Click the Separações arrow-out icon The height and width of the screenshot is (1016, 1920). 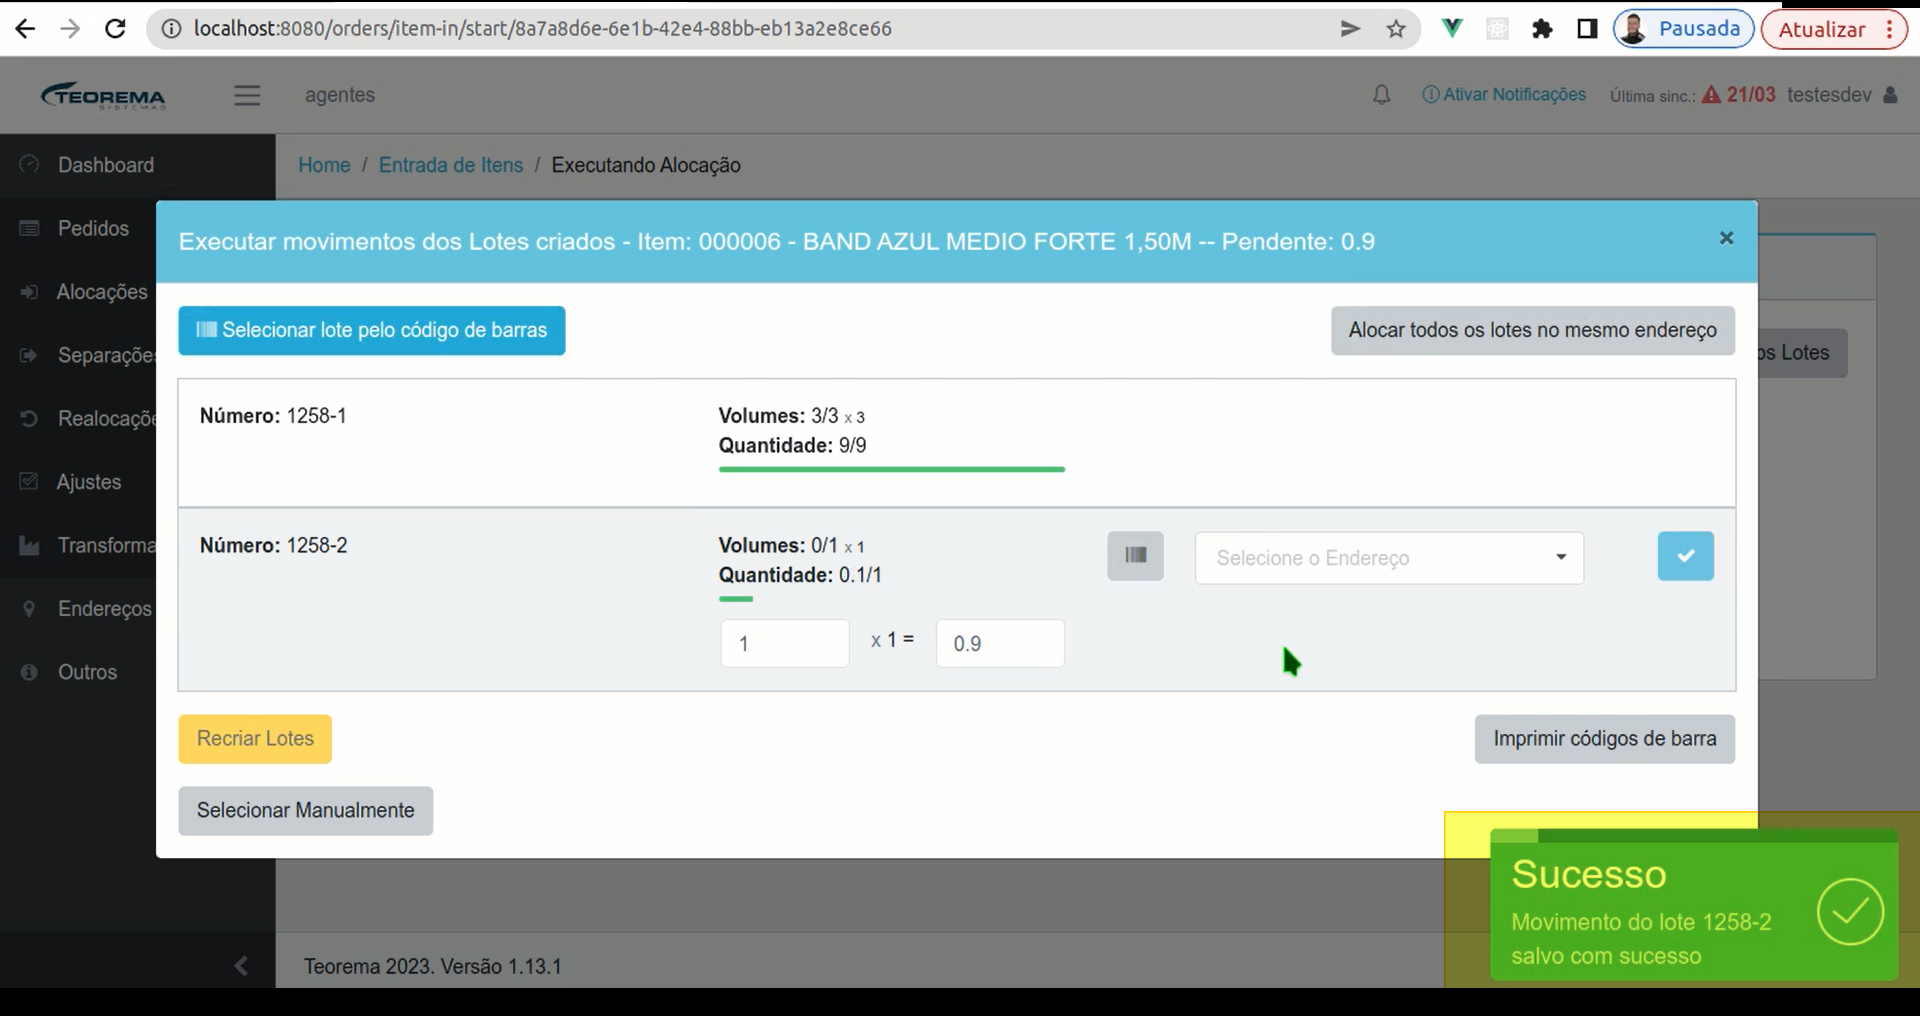click(x=29, y=355)
